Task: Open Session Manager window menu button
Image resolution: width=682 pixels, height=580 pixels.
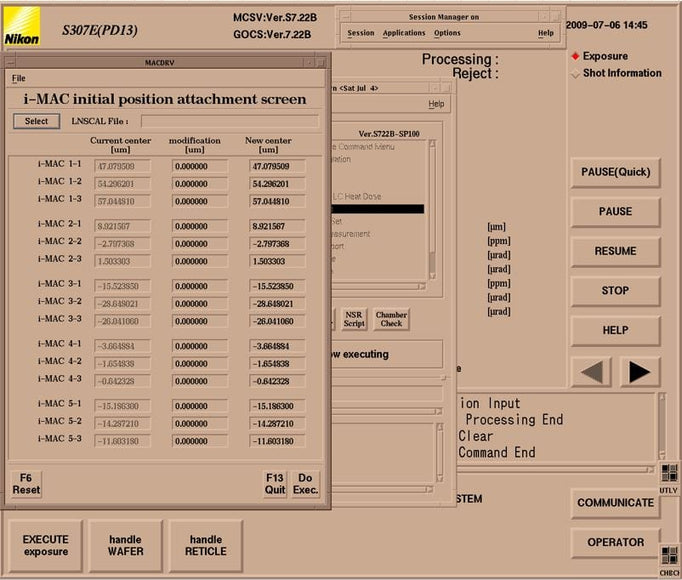Action: [x=345, y=17]
